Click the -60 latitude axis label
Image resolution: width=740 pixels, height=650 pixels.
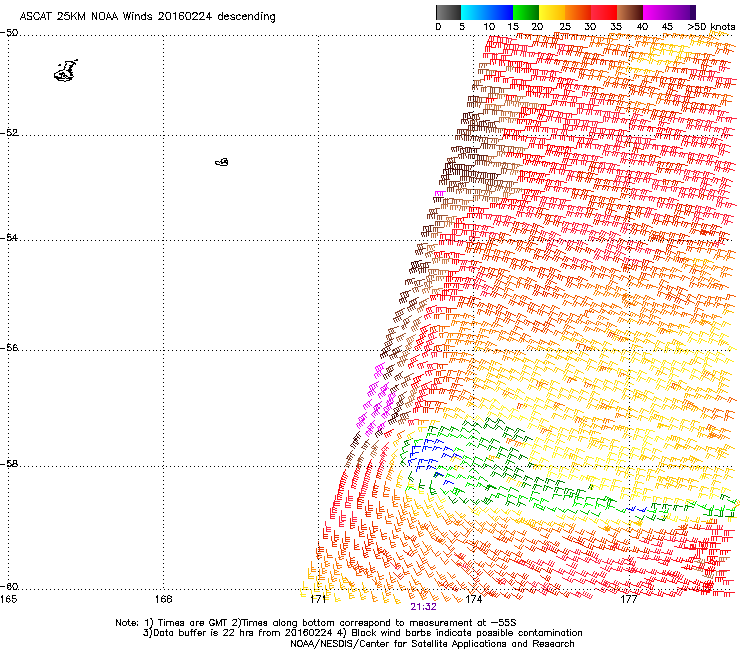(9, 587)
